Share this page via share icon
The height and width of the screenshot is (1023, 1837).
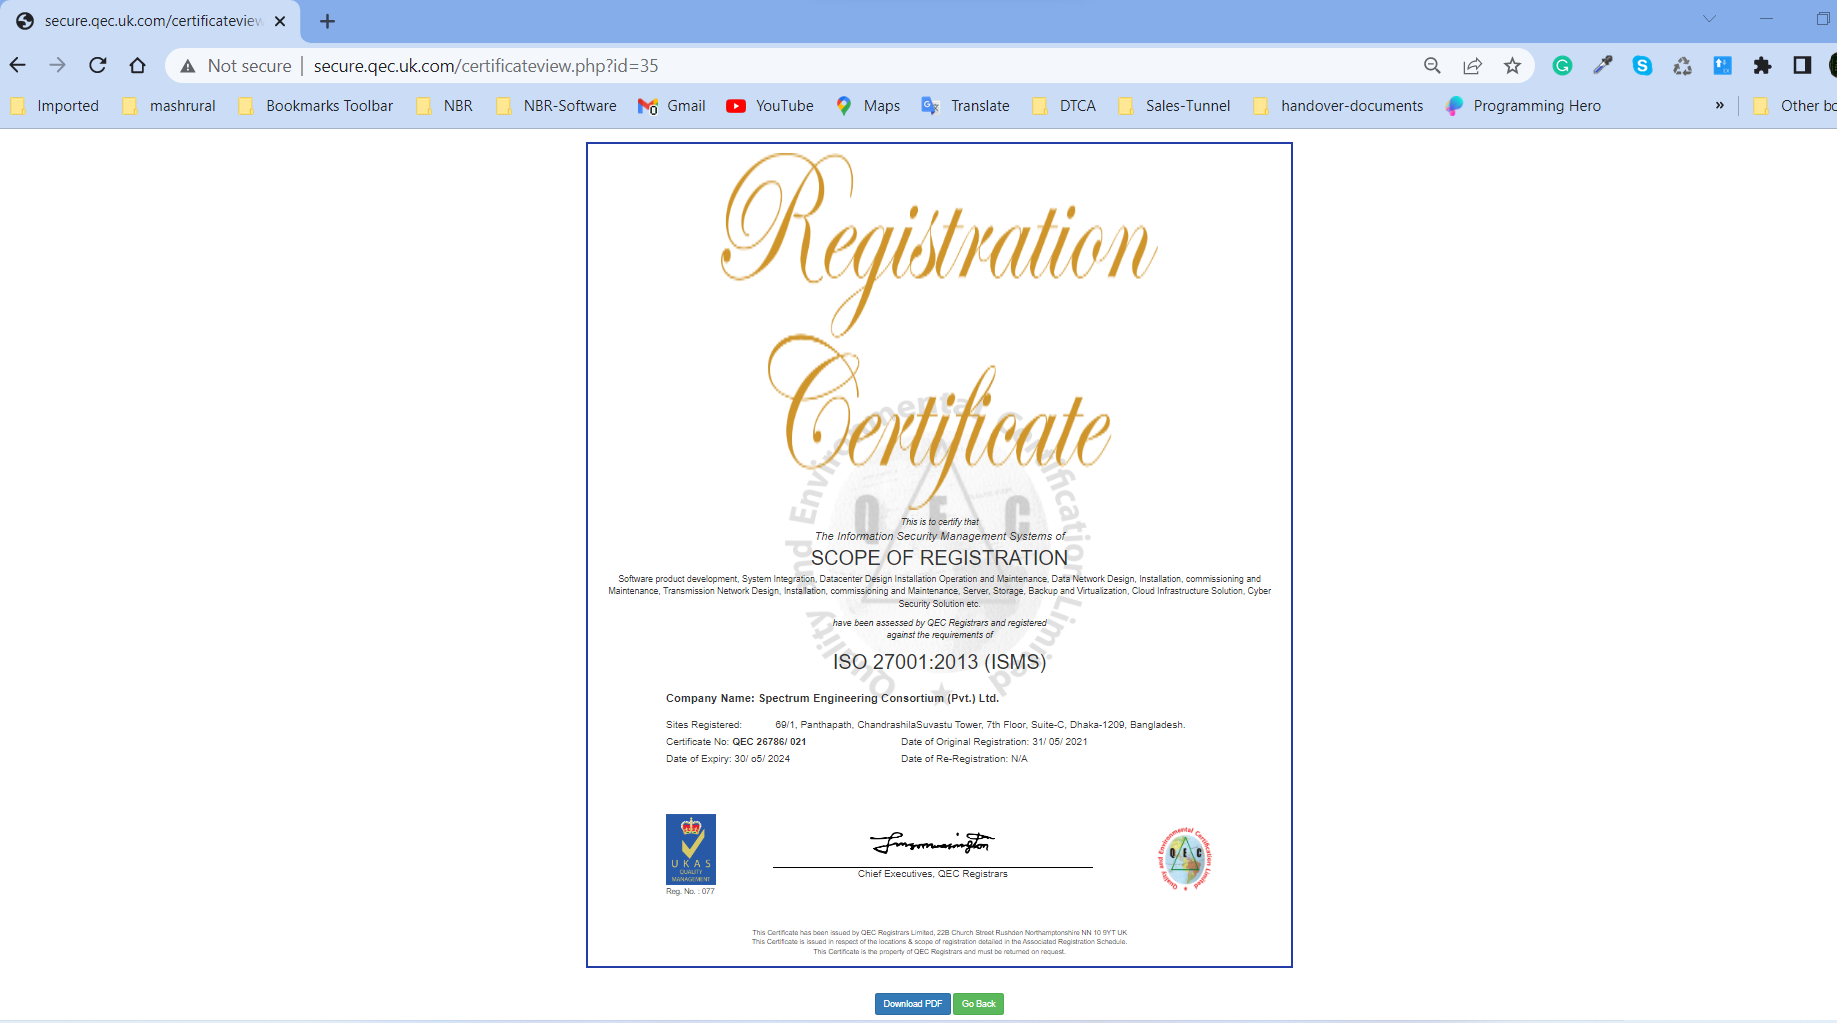pos(1472,66)
